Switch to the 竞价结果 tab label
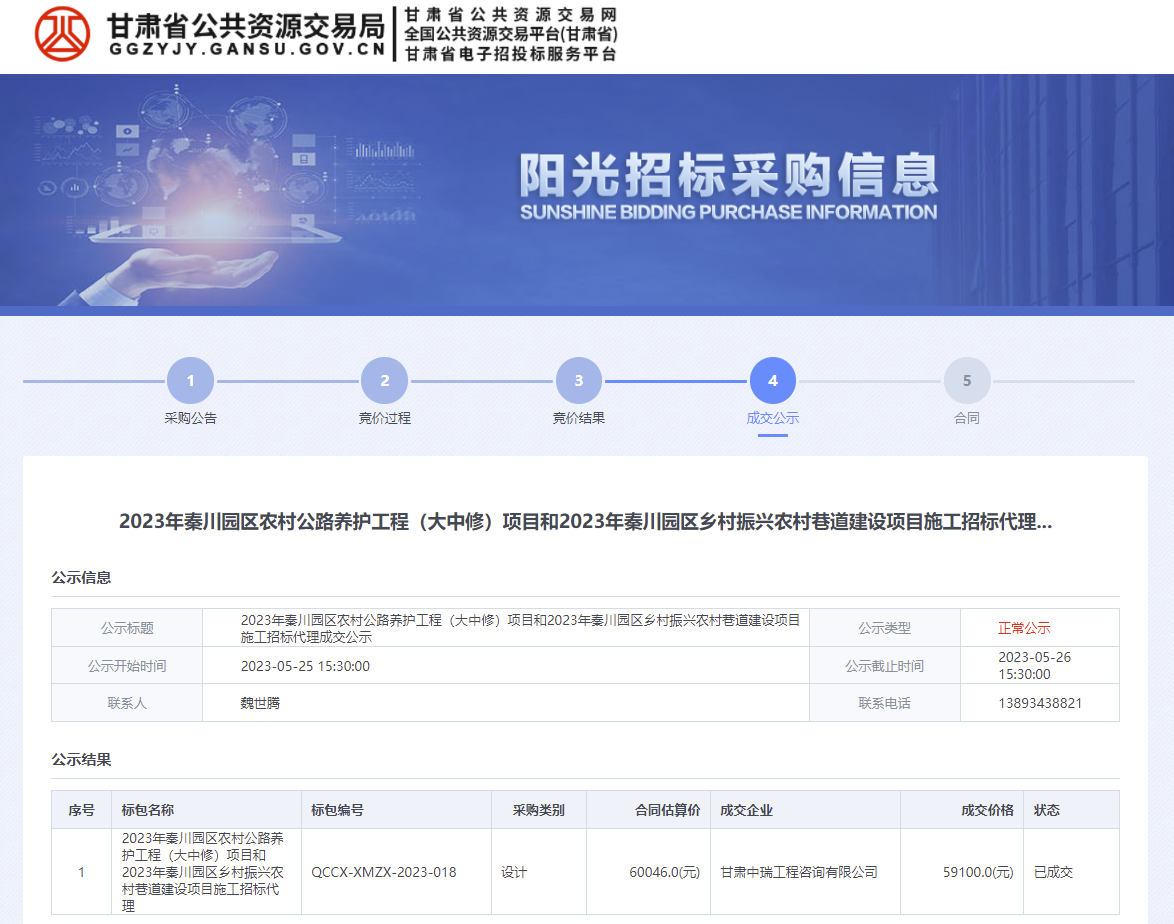1174x924 pixels. coord(579,418)
